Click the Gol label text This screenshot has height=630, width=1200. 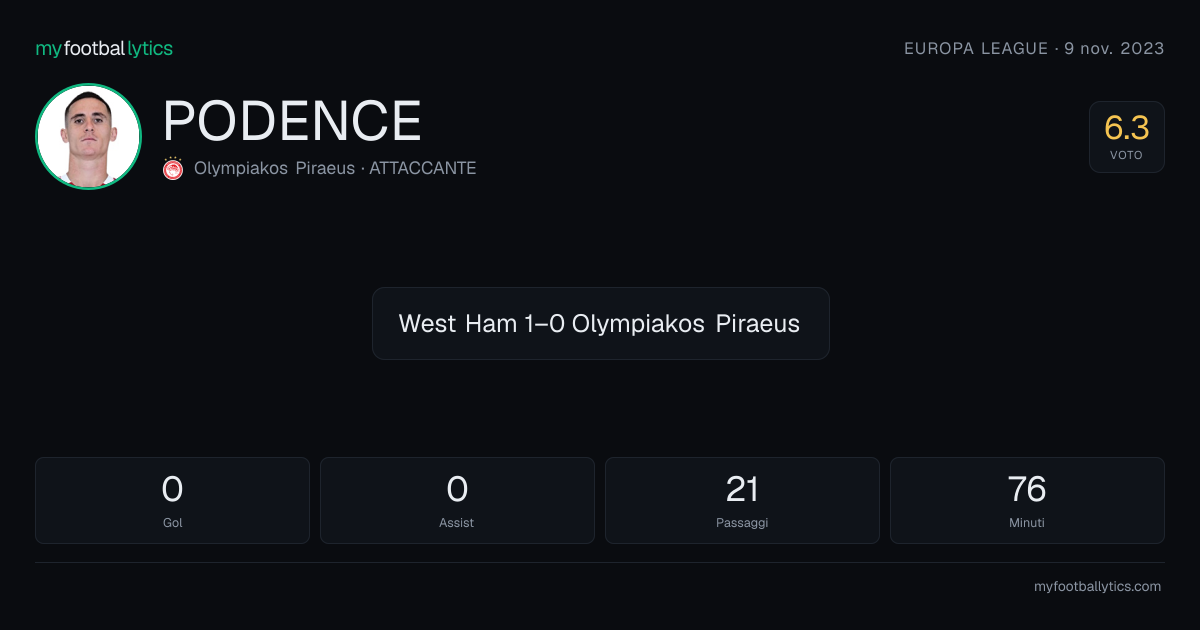[173, 522]
